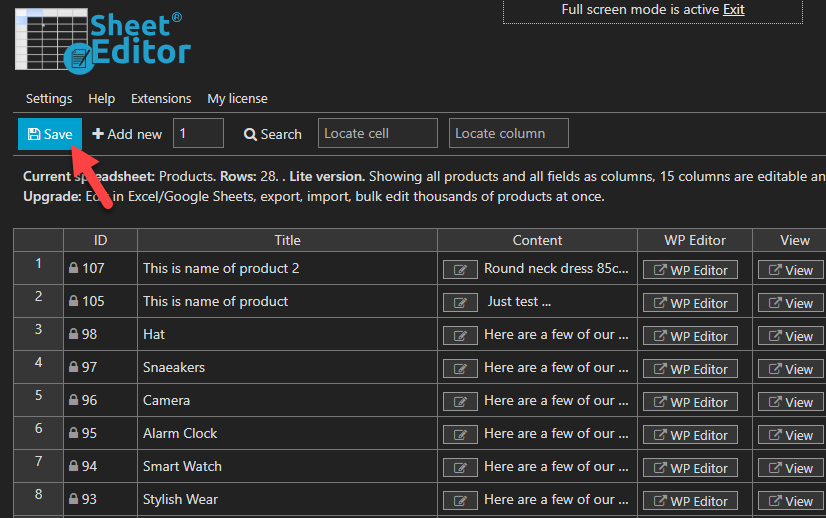This screenshot has height=518, width=826.
Task: Open the My license menu
Action: [x=238, y=99]
